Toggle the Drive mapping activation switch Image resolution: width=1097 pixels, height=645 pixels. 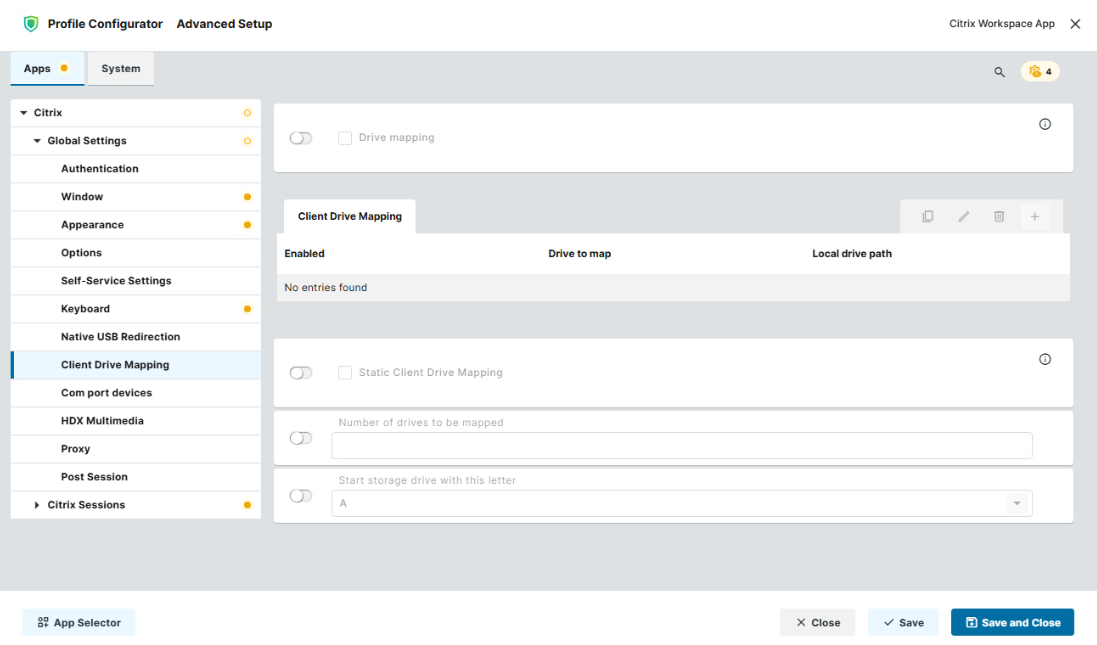pos(301,138)
